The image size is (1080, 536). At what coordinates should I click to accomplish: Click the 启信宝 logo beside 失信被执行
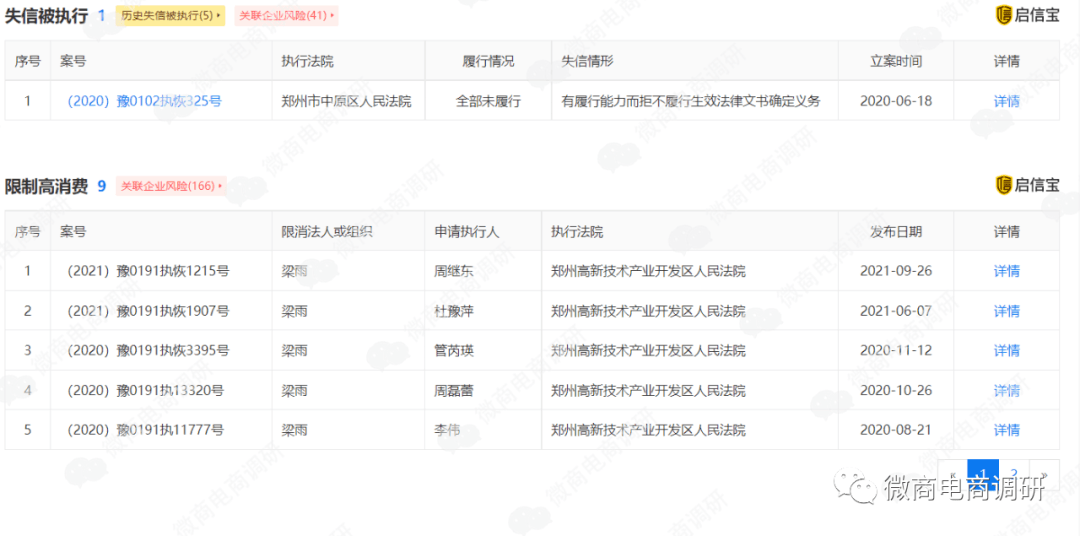[1028, 15]
